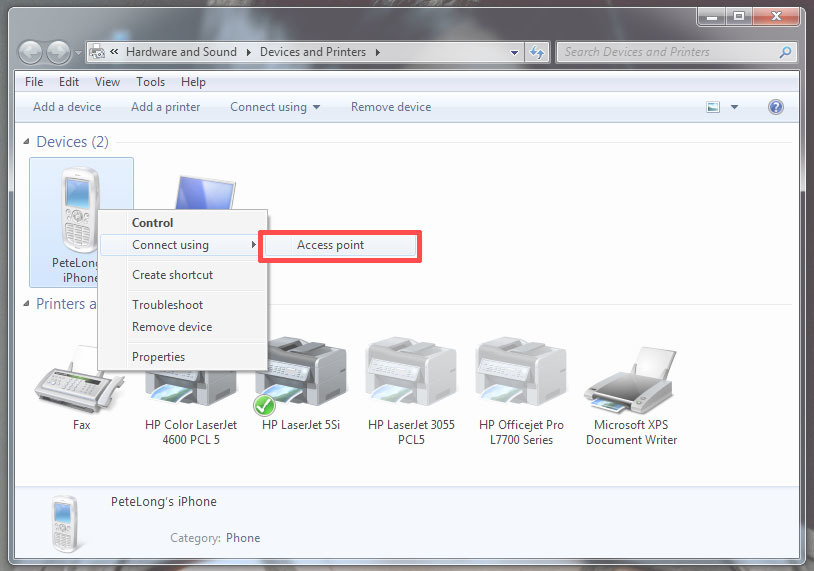Click the change view icon
The height and width of the screenshot is (571, 814).
pos(713,107)
